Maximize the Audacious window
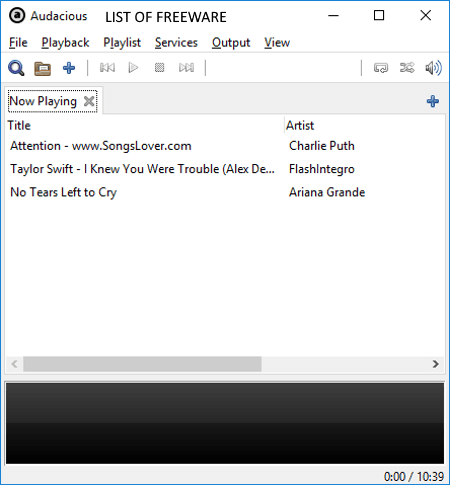The width and height of the screenshot is (450, 485). point(379,15)
